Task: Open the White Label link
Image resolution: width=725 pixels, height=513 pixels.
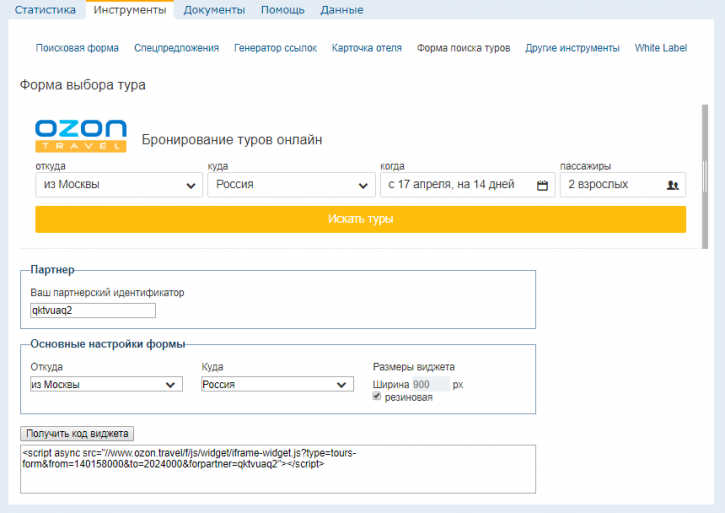Action: click(x=661, y=48)
